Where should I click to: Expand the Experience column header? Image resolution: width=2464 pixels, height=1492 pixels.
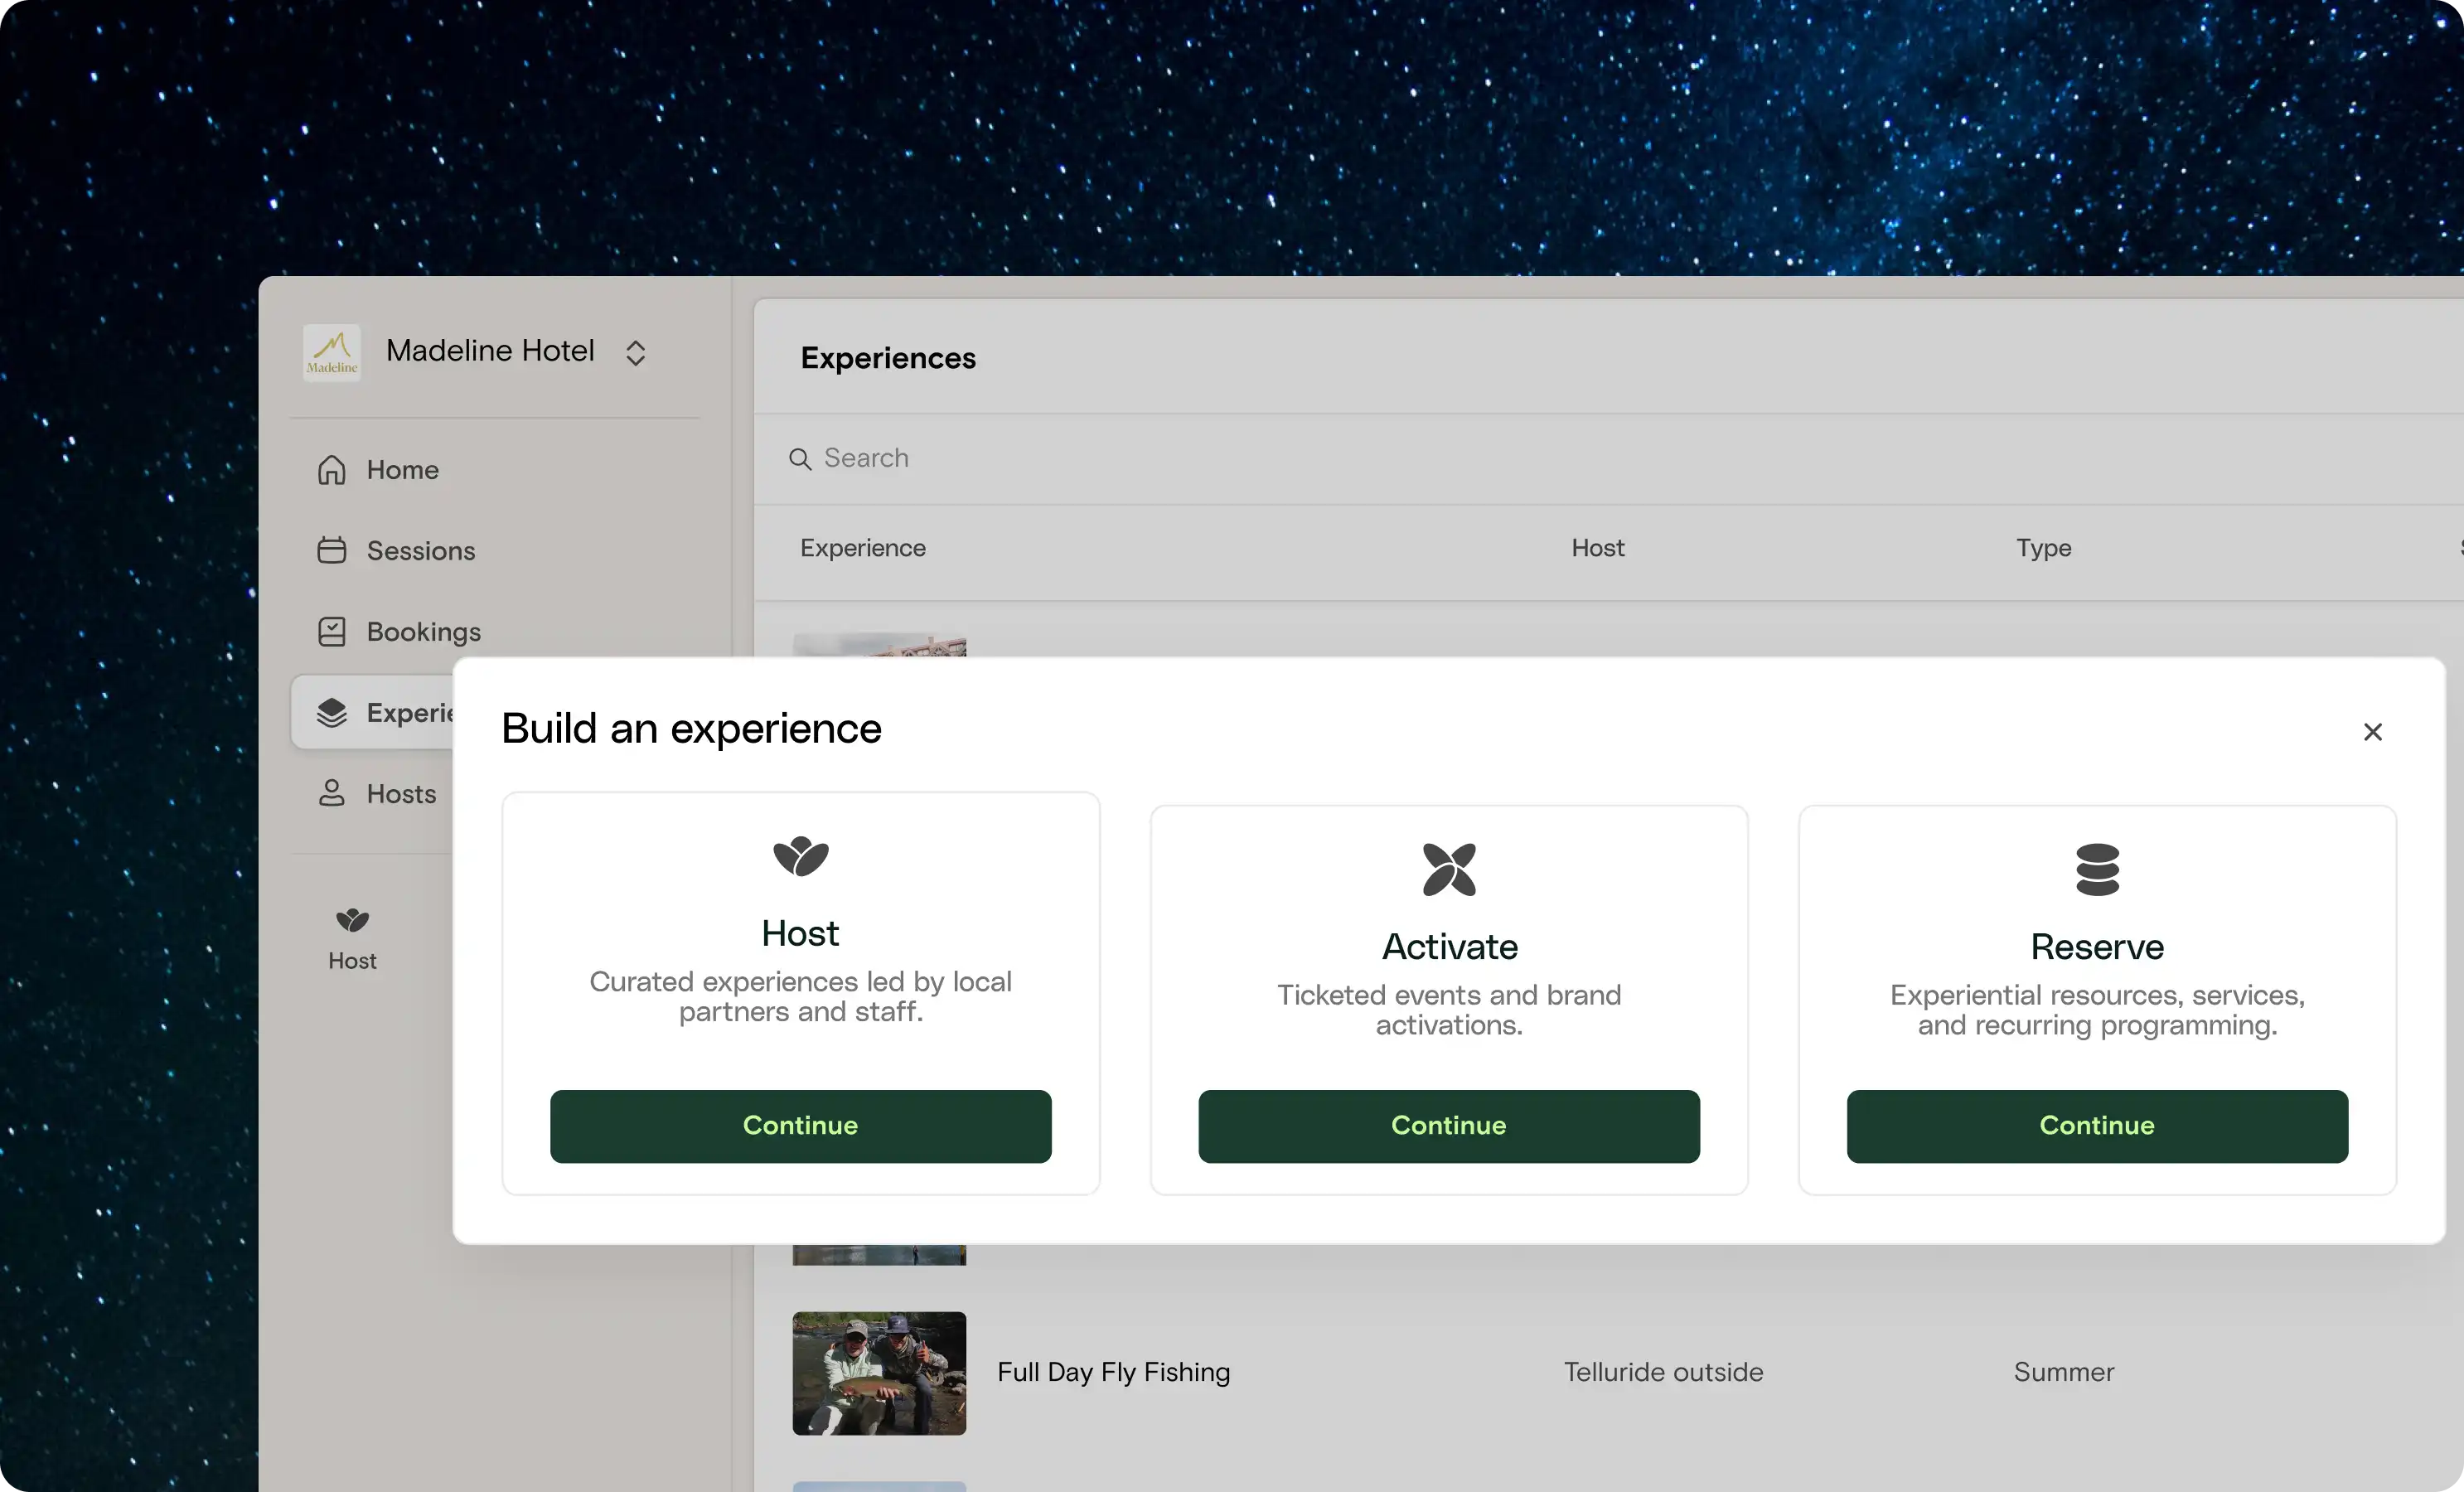[862, 547]
